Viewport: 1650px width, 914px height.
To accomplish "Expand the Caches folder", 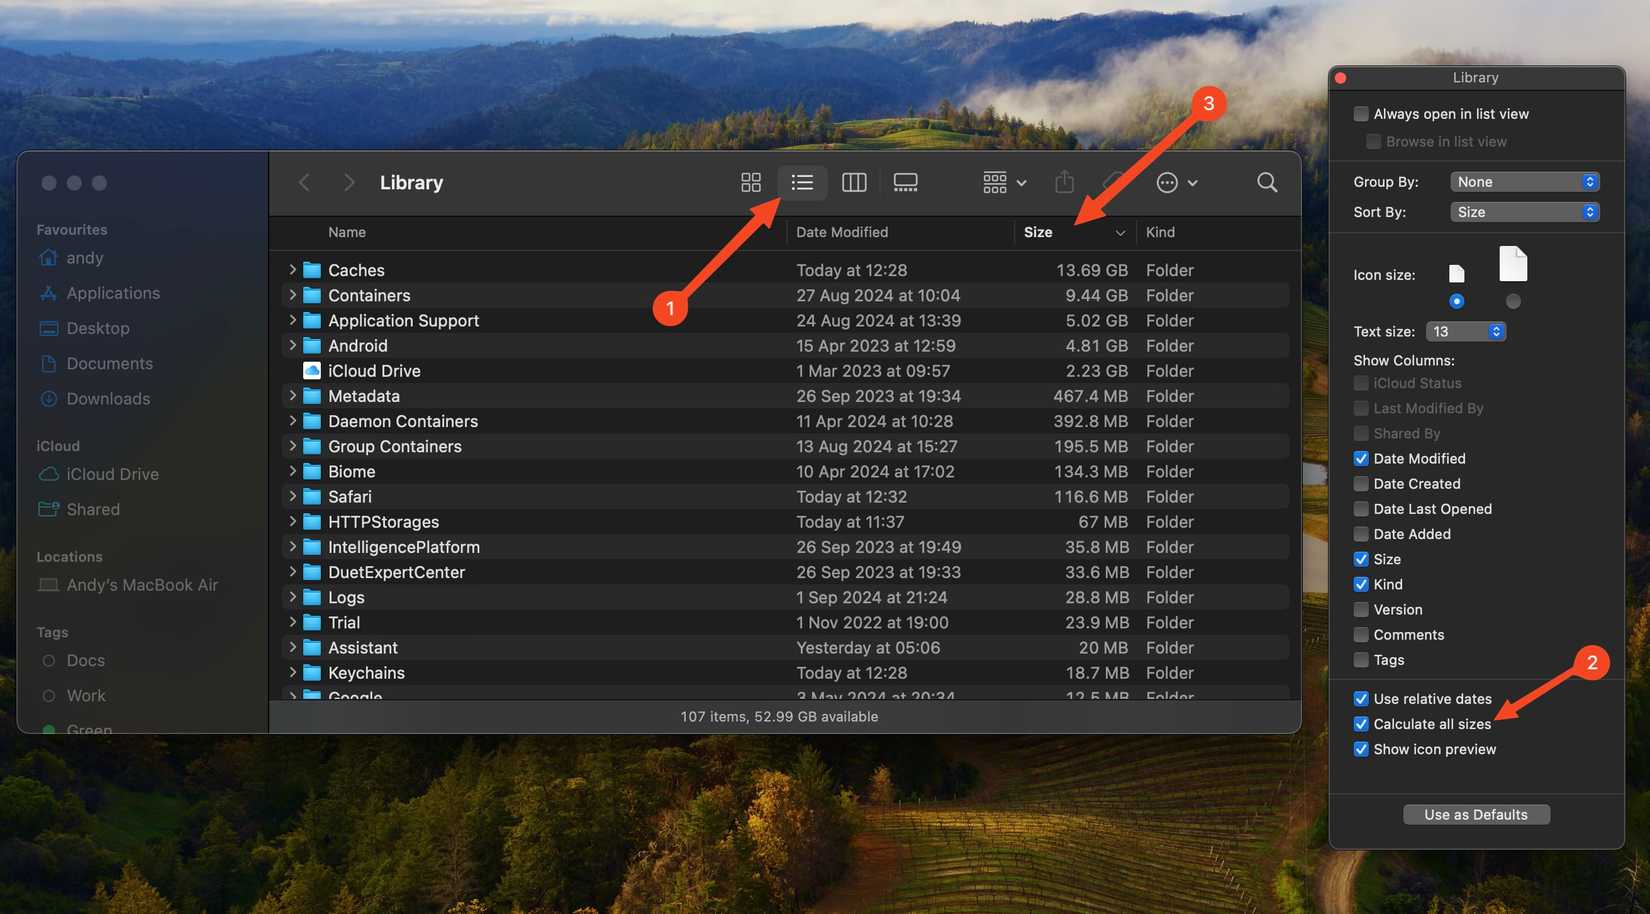I will coord(292,270).
